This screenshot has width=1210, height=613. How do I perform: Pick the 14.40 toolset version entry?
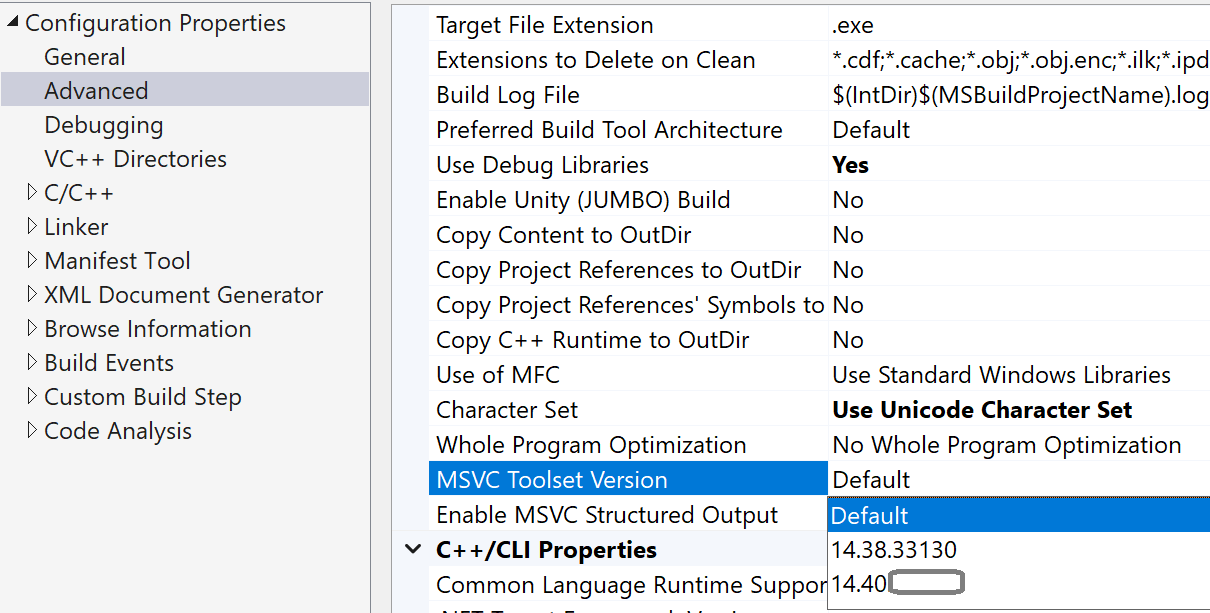pos(860,584)
